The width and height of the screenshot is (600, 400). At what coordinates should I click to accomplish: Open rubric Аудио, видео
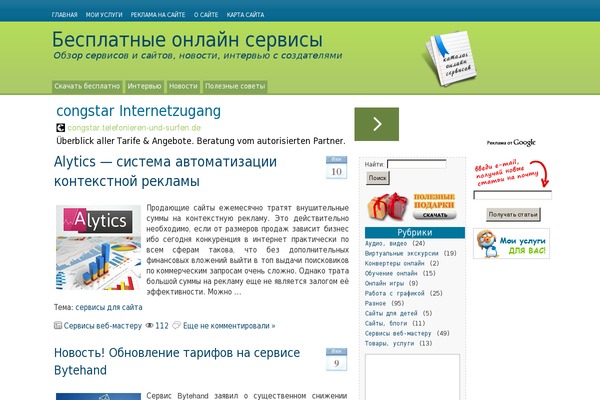click(x=385, y=243)
